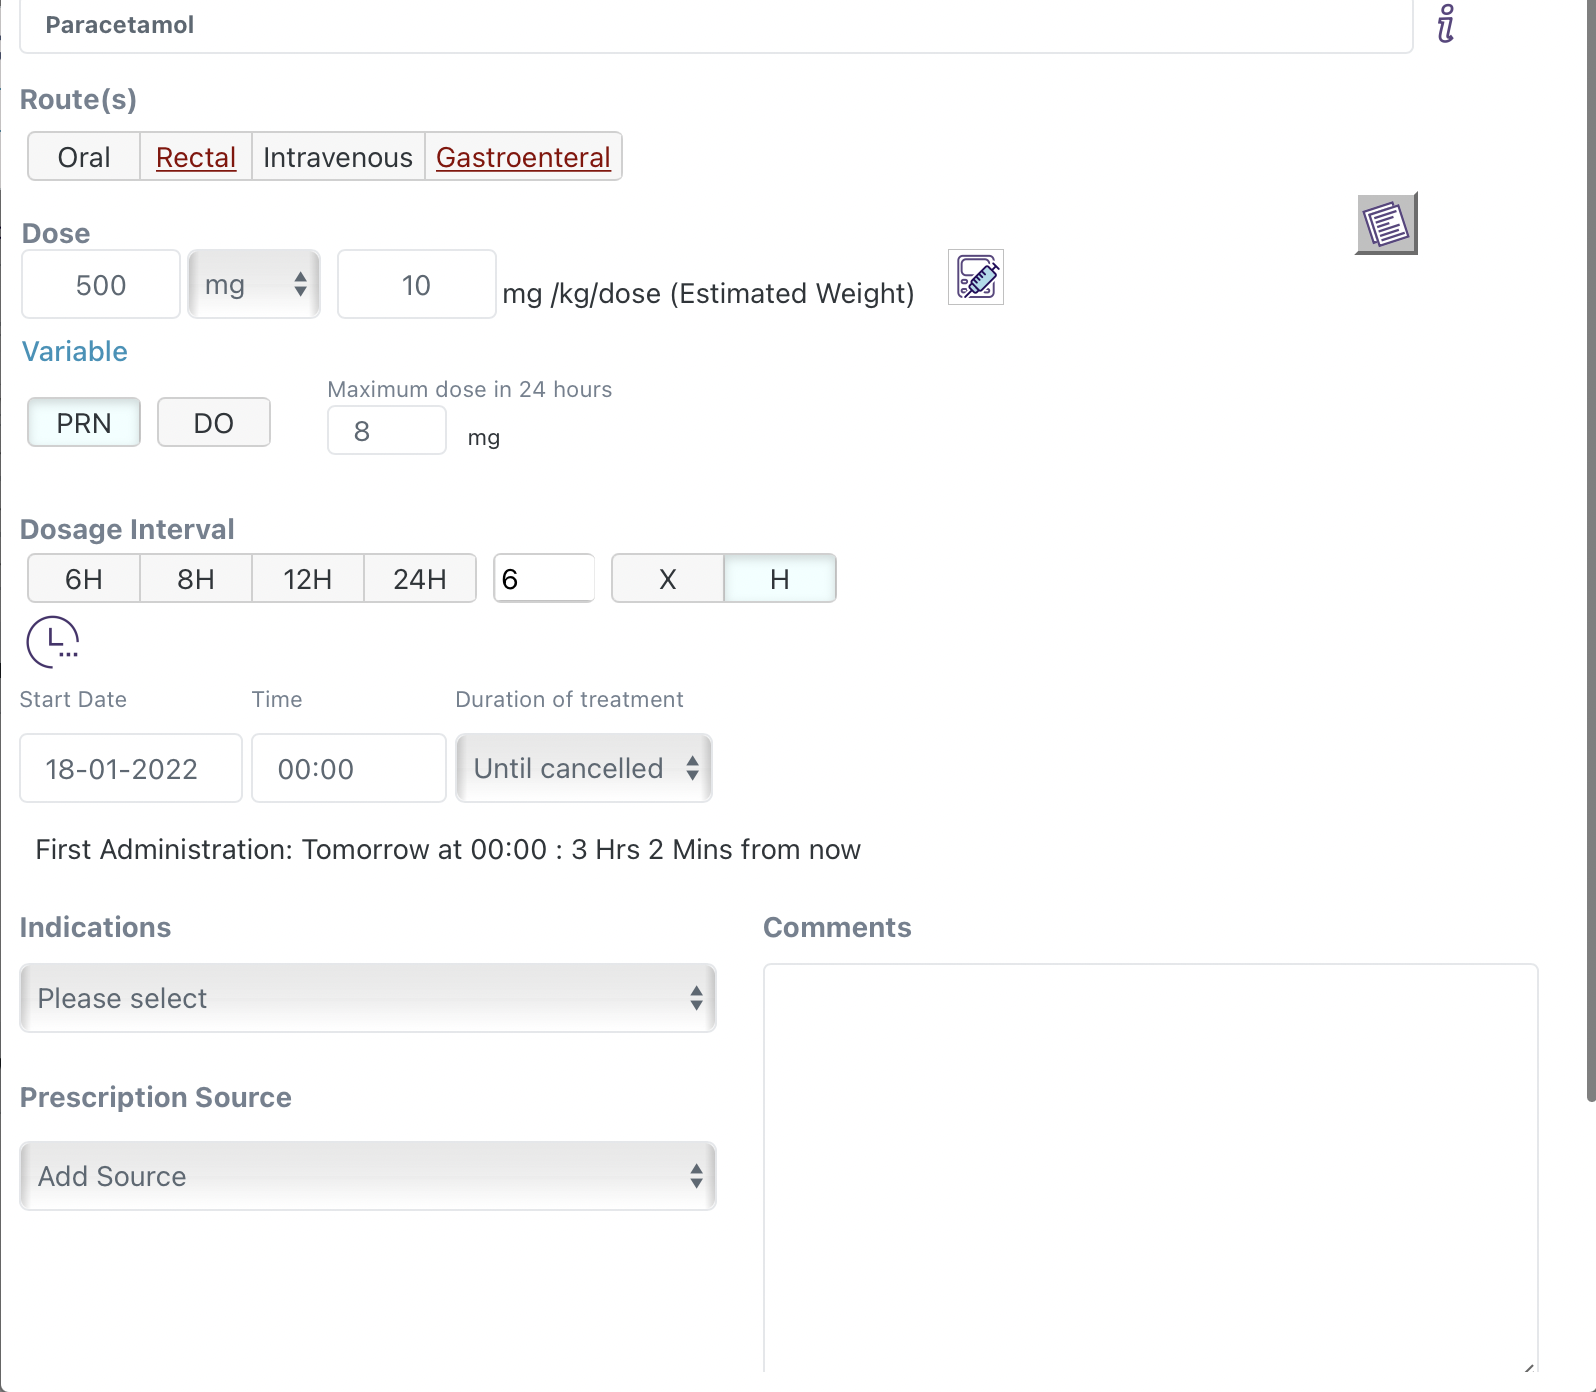Screen dimensions: 1596x1392
Task: Select the 24H dosage interval
Action: pos(420,579)
